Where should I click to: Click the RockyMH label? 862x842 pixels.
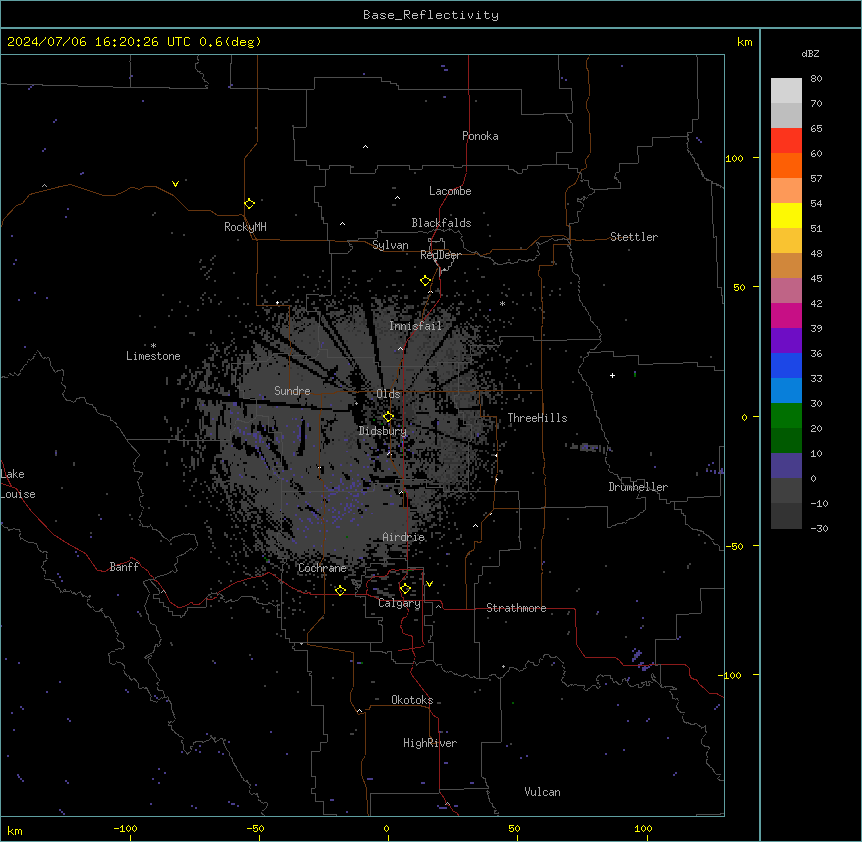click(245, 227)
